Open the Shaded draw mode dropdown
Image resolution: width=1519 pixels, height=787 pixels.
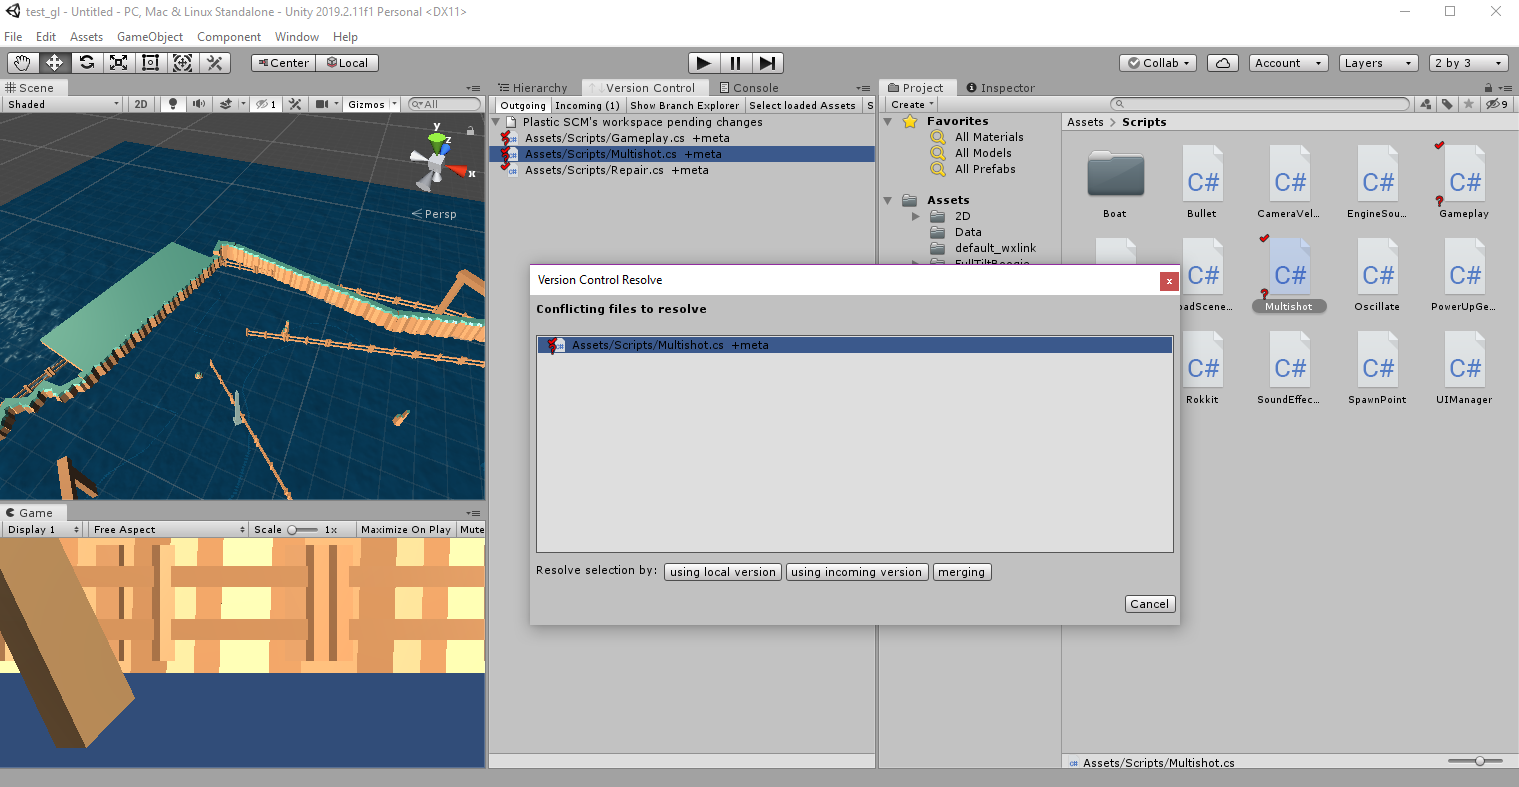[60, 104]
